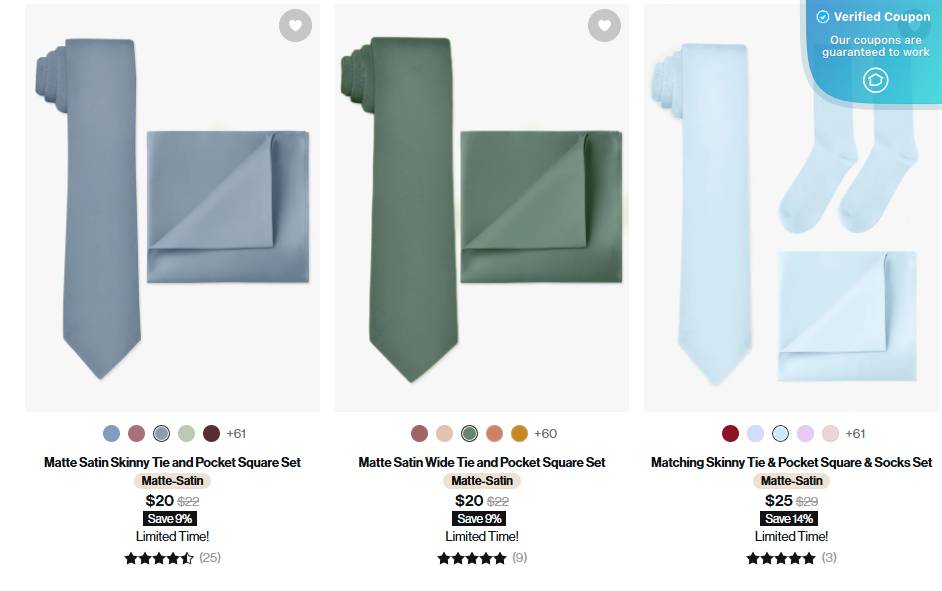Viewport: 942px width, 591px height.
Task: Click the green wide tie product image
Action: (x=482, y=208)
